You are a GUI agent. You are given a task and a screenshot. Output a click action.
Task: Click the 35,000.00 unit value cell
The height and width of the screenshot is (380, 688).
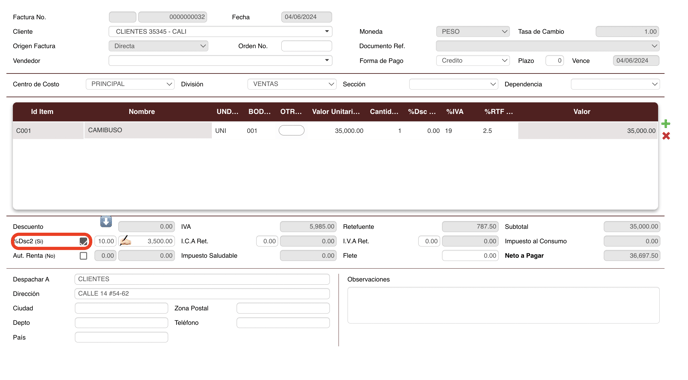[x=349, y=131]
